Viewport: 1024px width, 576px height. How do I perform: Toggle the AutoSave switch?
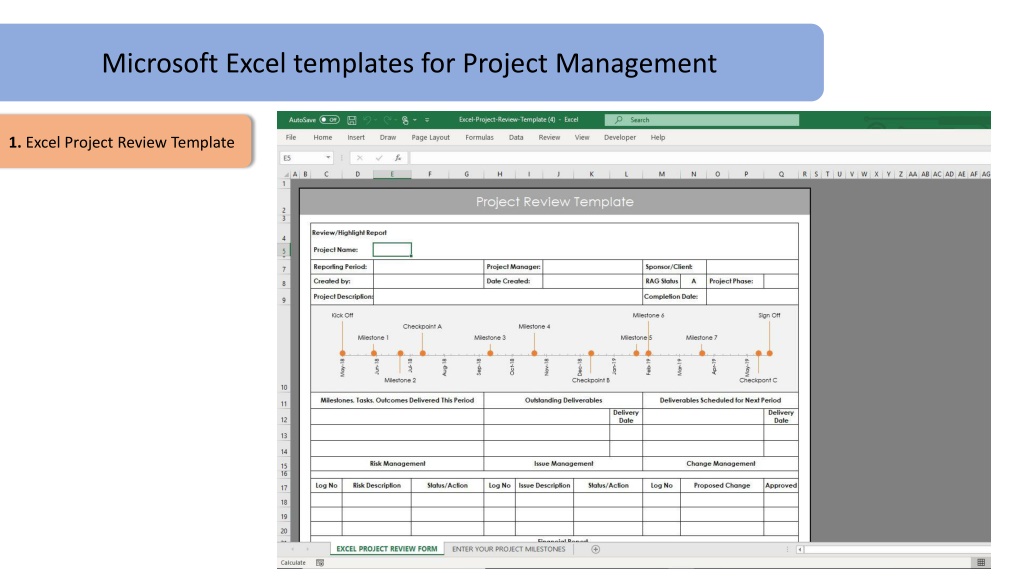(x=330, y=120)
